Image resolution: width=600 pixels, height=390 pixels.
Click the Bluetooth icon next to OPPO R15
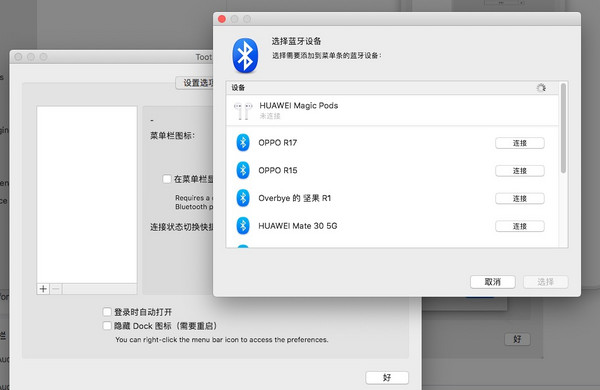[243, 170]
